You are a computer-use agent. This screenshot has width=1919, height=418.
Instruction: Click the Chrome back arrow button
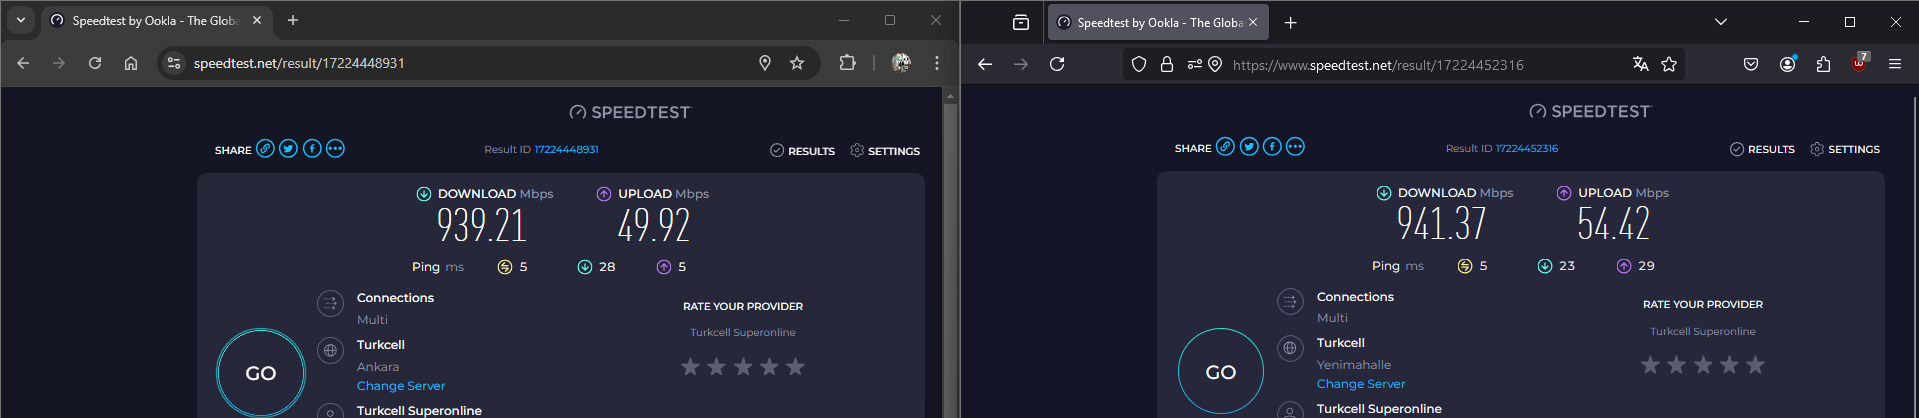pyautogui.click(x=23, y=63)
